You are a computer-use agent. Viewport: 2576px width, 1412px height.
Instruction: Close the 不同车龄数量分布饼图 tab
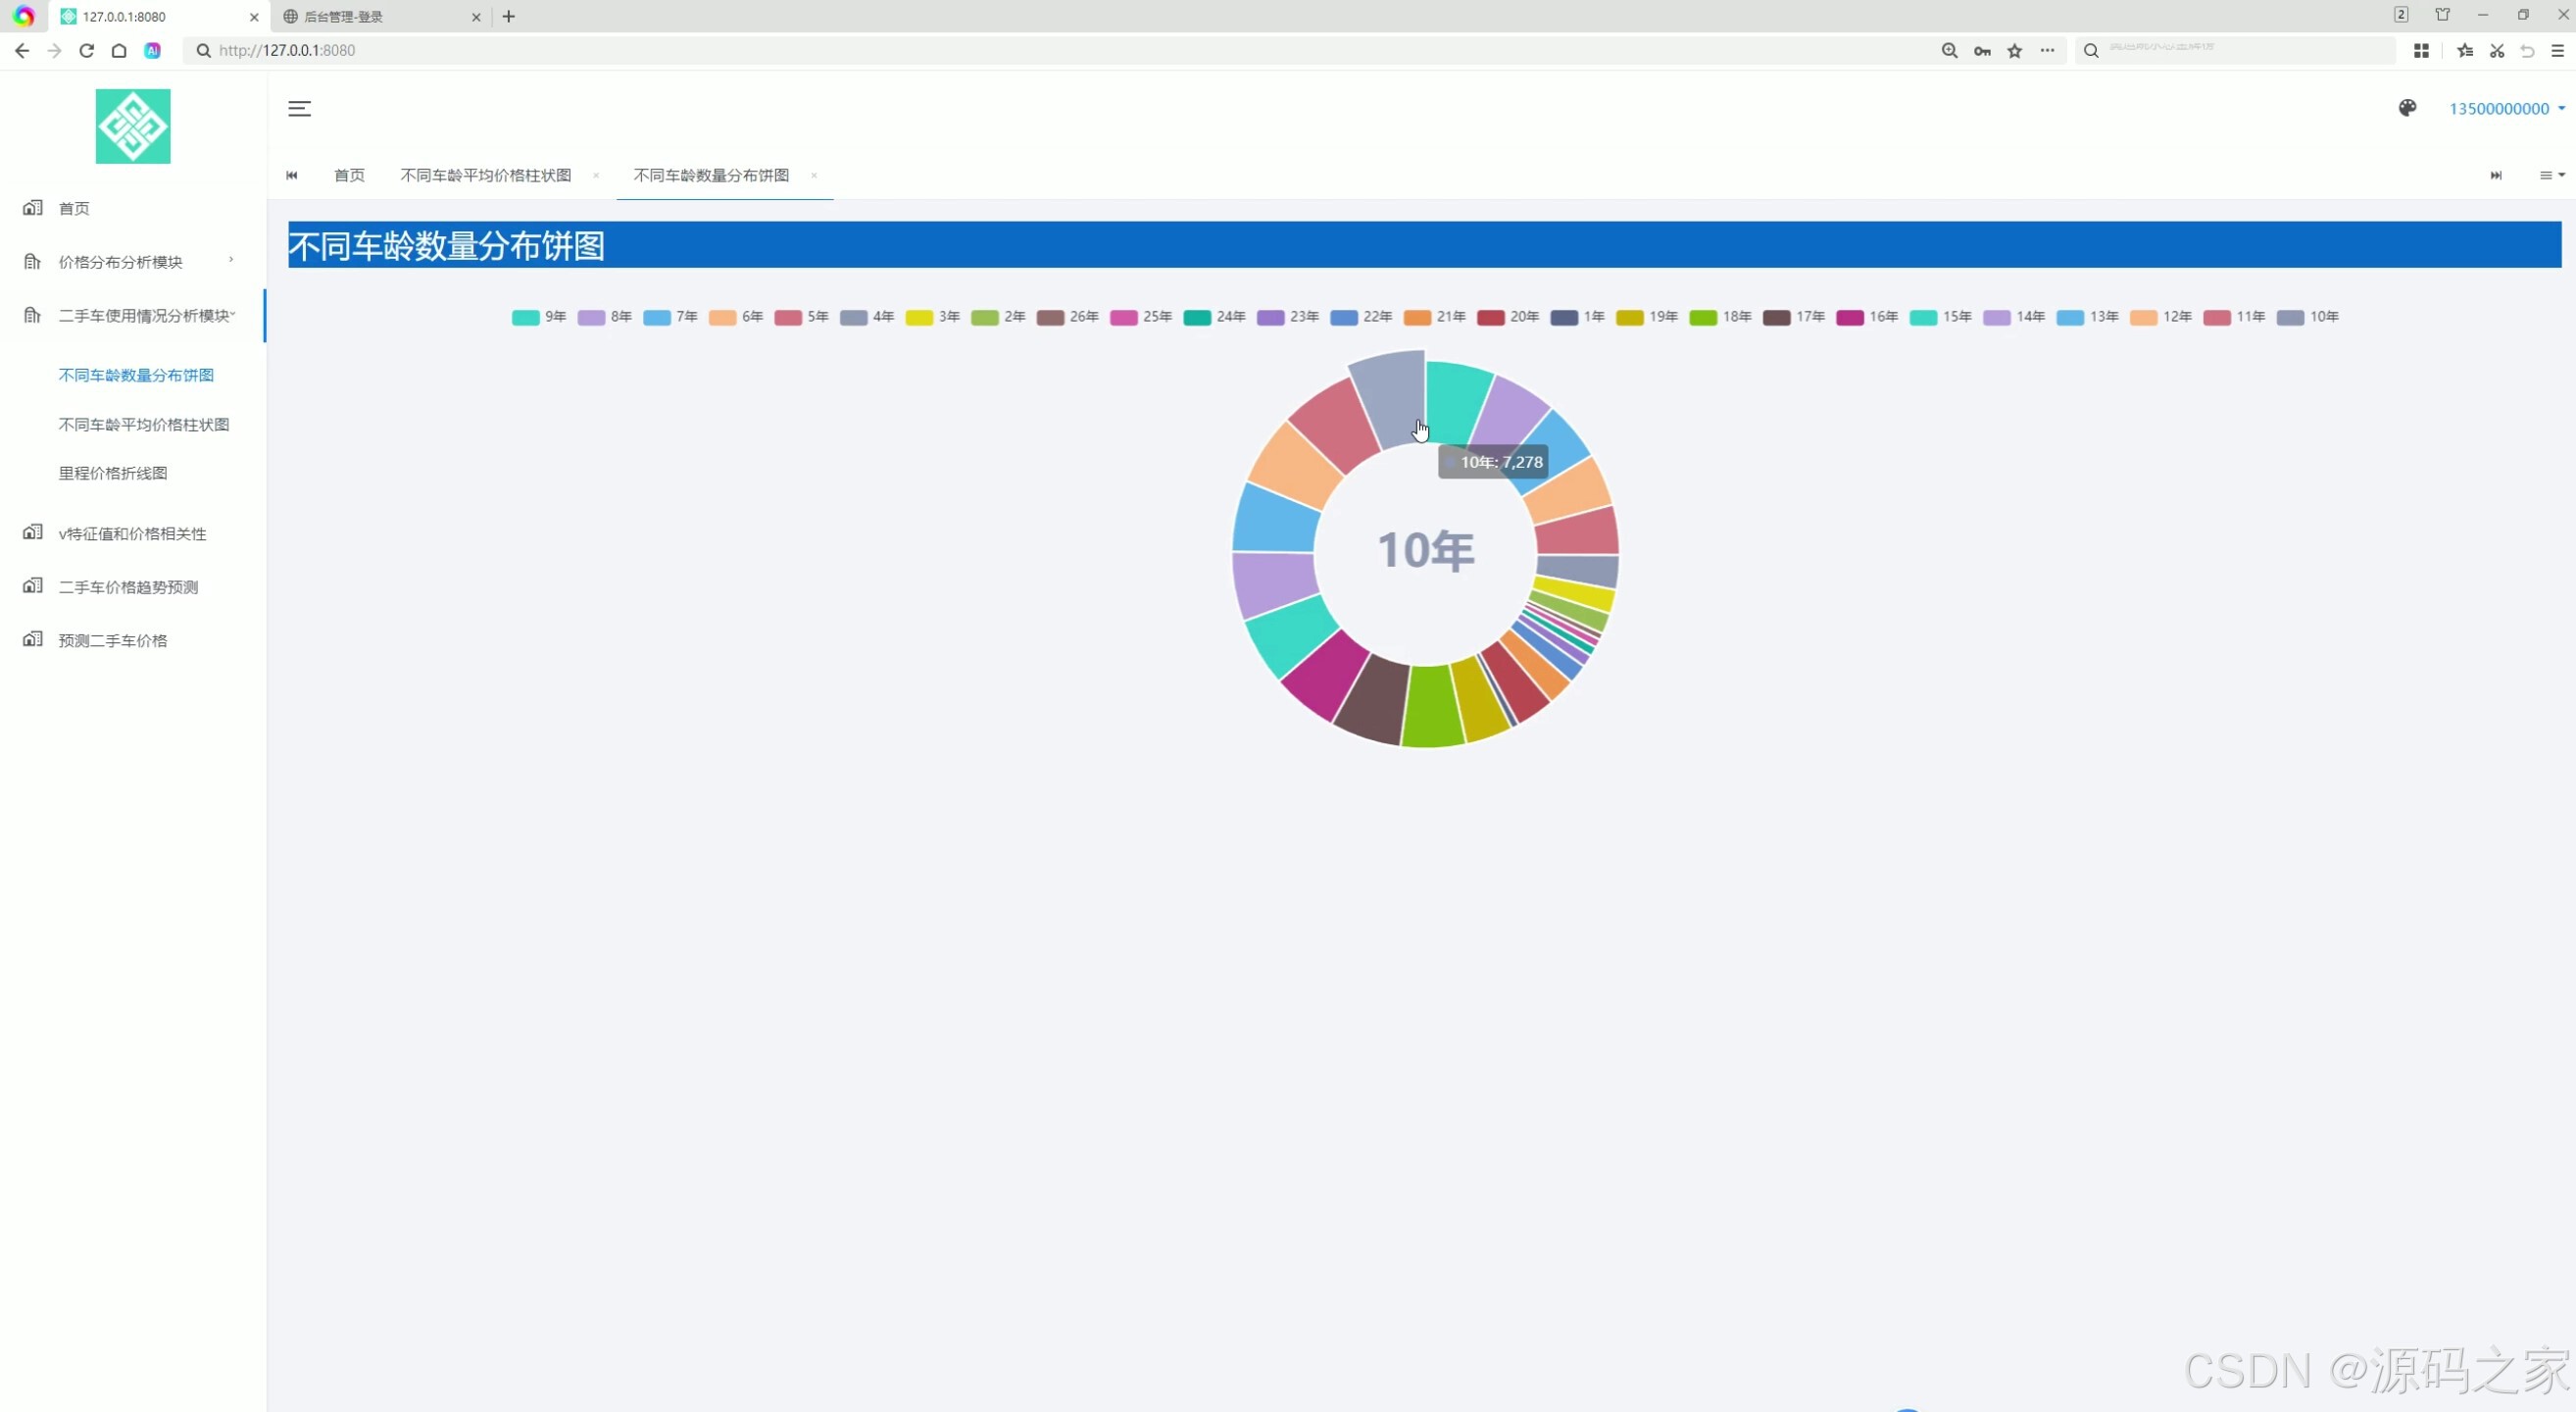point(814,175)
